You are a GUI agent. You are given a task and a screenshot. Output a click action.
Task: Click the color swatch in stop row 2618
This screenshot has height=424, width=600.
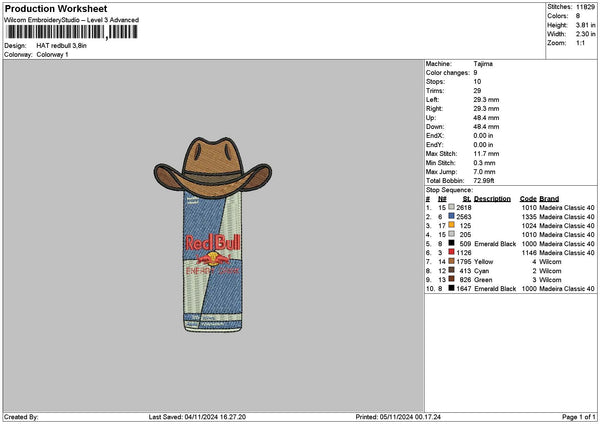452,207
